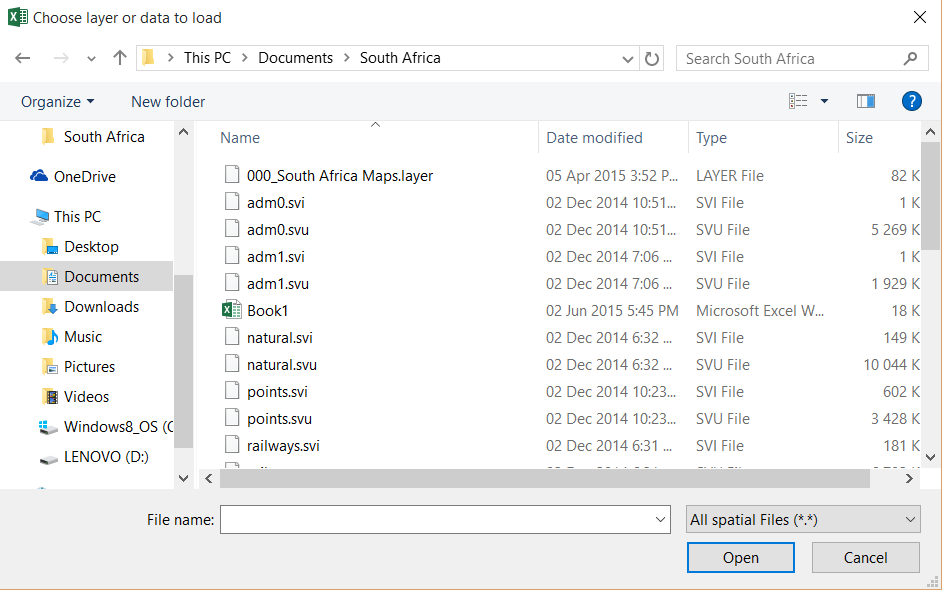This screenshot has width=942, height=590.
Task: Refresh the South Africa folder listing
Action: tap(652, 58)
